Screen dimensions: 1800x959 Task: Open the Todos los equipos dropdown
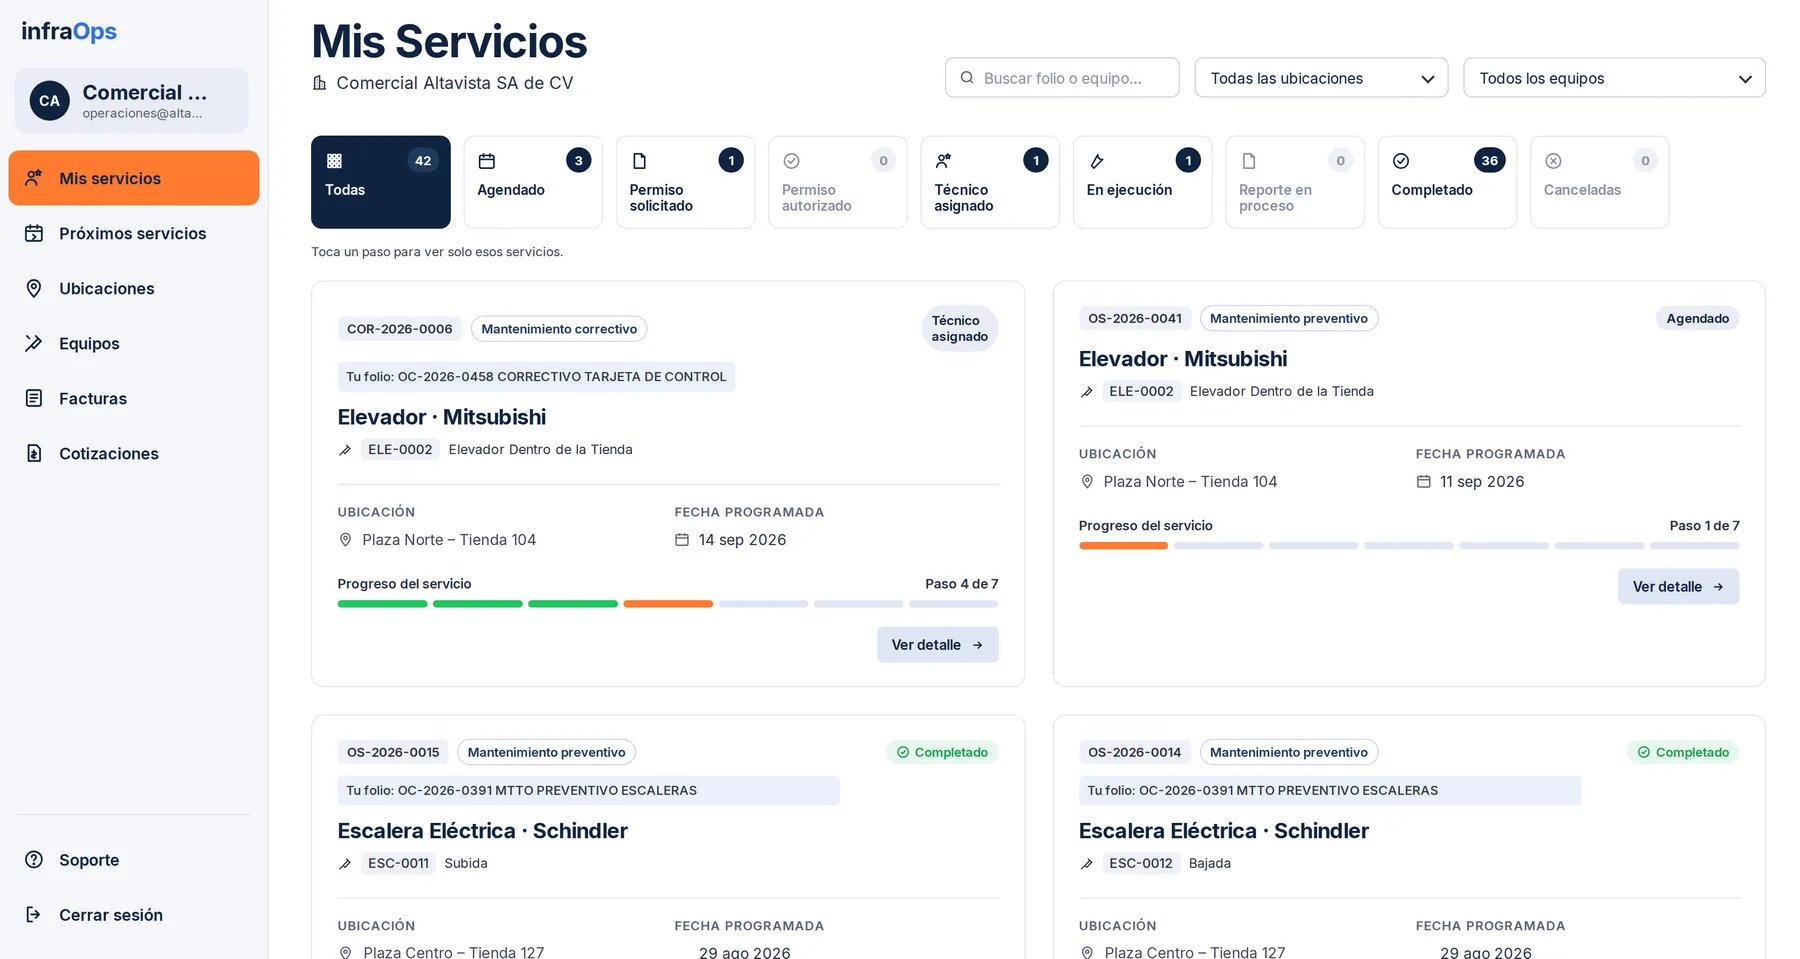[x=1614, y=78]
